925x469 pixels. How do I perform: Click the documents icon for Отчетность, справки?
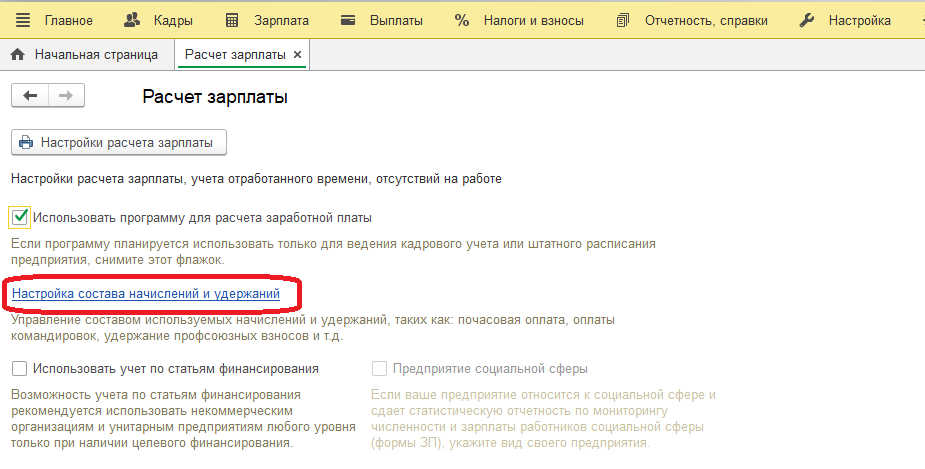(x=623, y=20)
